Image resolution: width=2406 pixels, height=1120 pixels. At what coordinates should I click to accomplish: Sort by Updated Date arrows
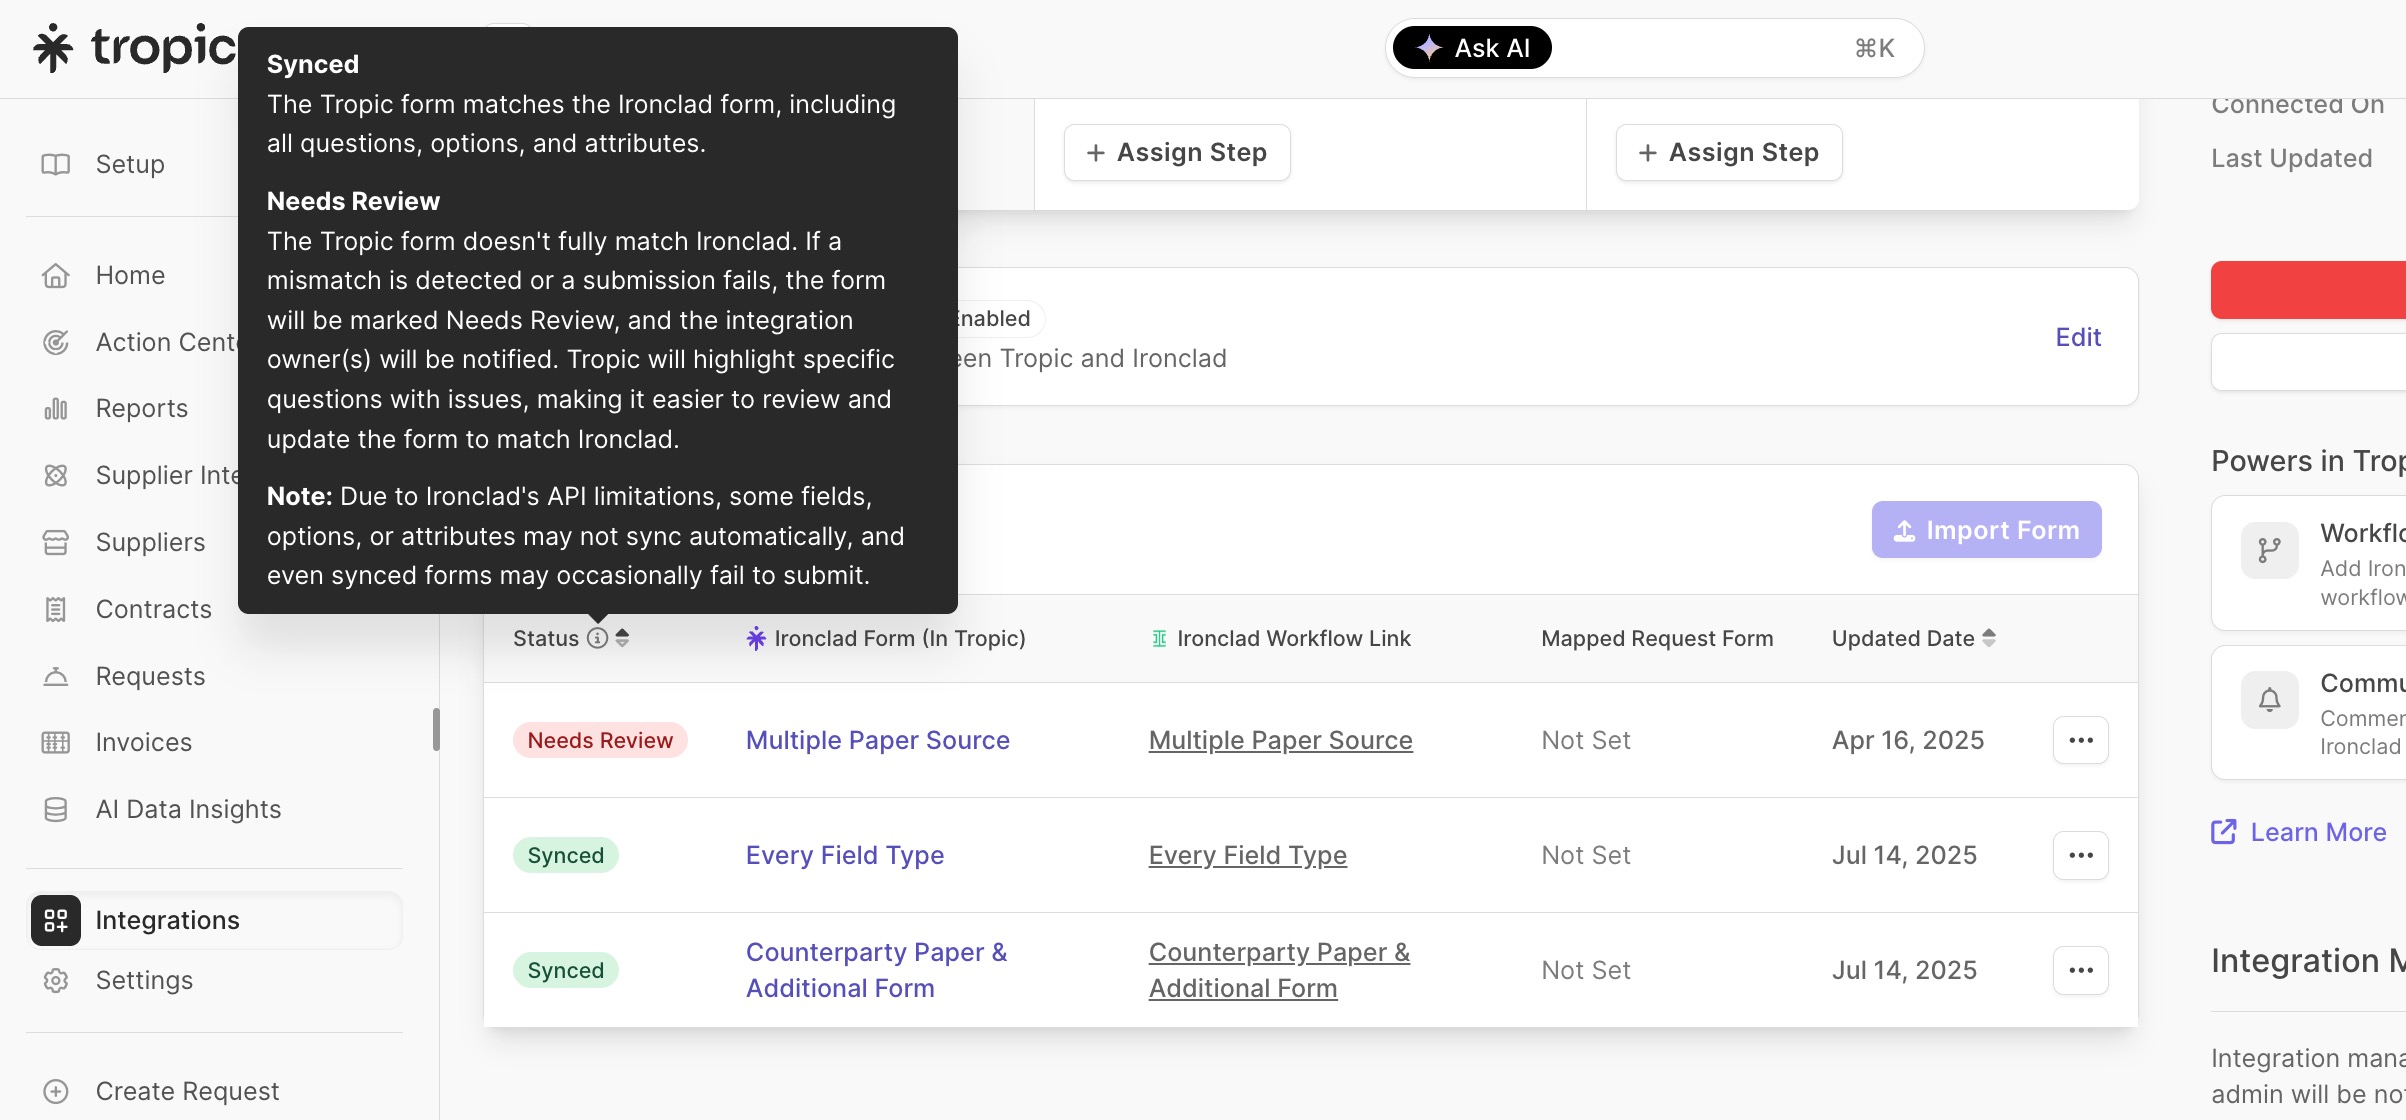(1988, 638)
